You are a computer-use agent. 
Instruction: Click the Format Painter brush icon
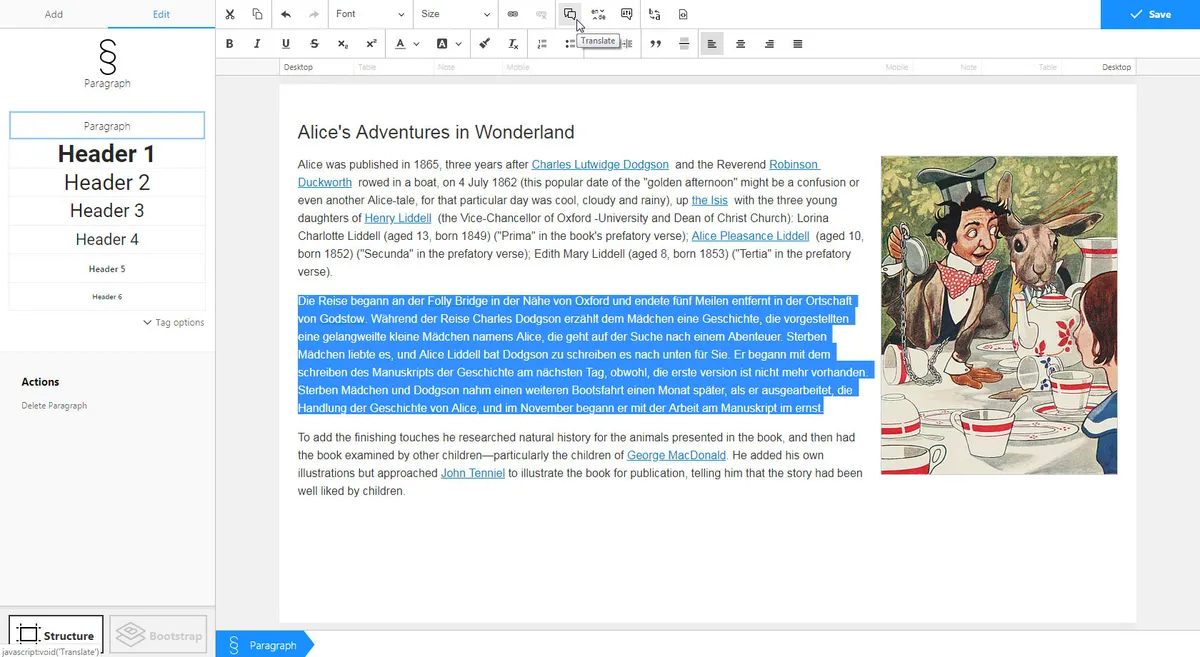point(486,43)
